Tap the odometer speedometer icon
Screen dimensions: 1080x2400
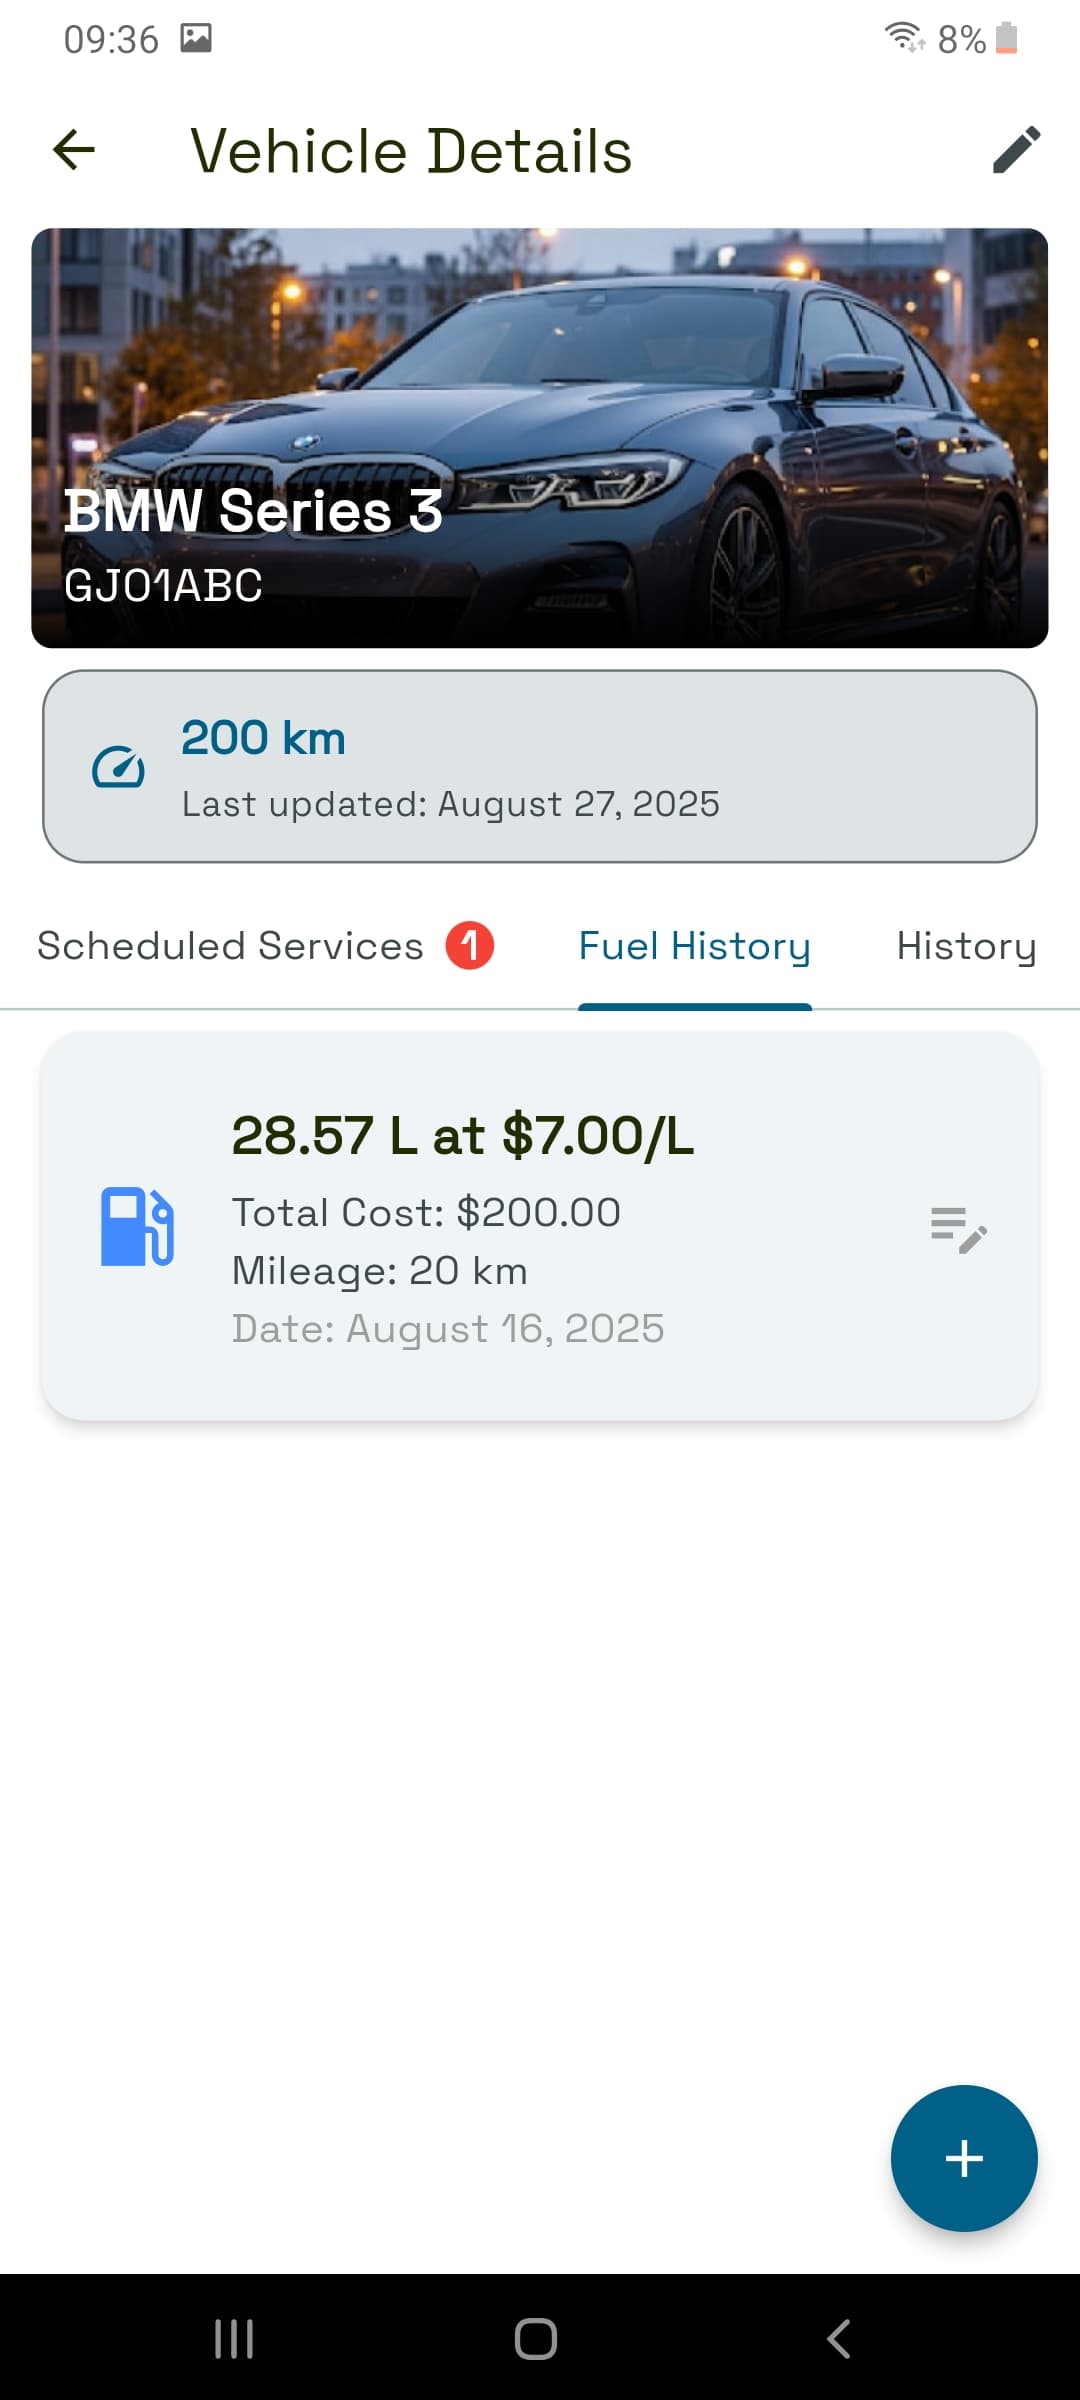(x=118, y=767)
